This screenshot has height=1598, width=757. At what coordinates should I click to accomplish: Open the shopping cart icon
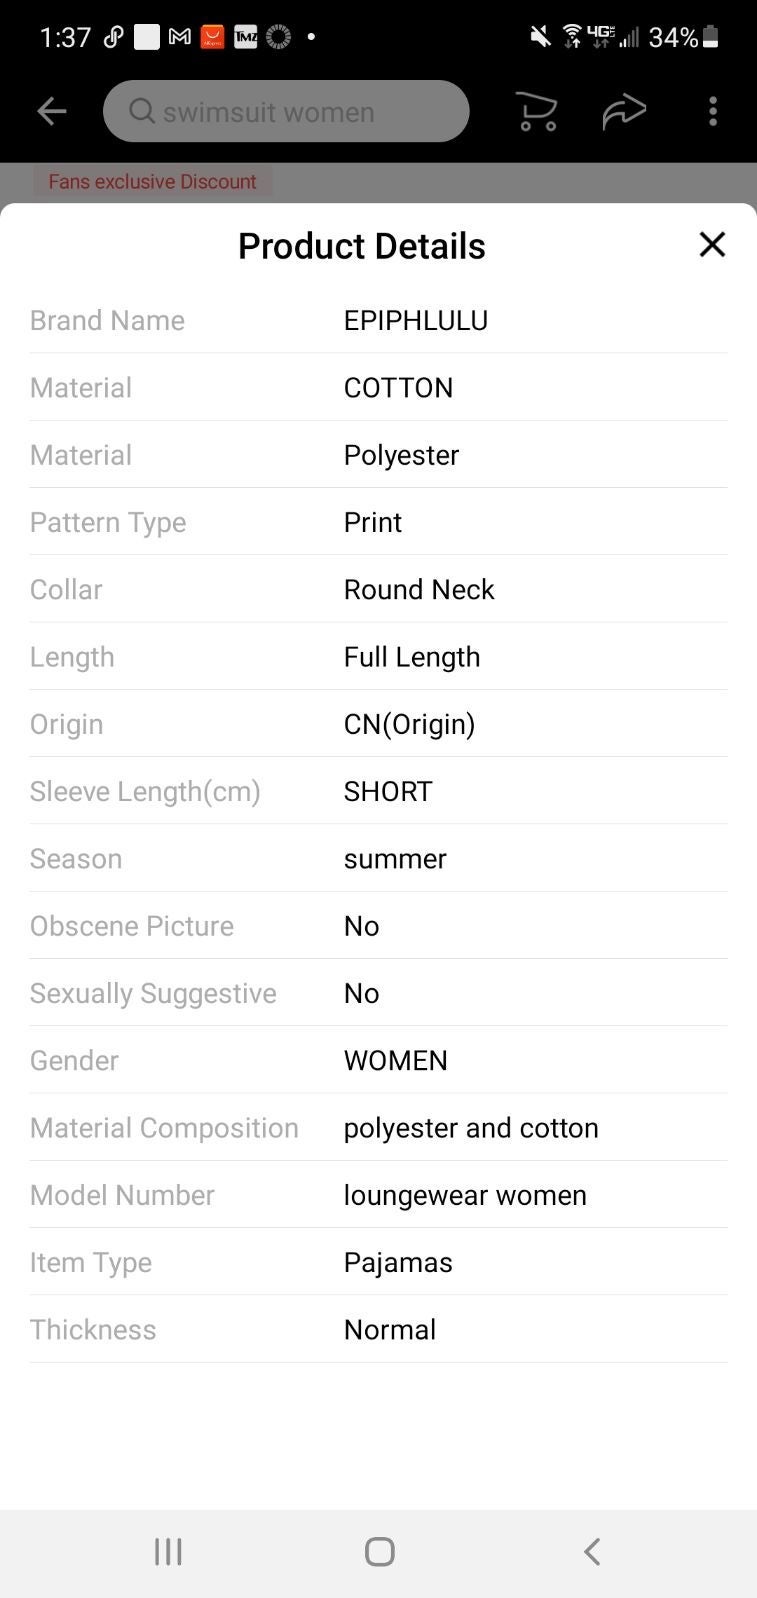[x=537, y=111]
